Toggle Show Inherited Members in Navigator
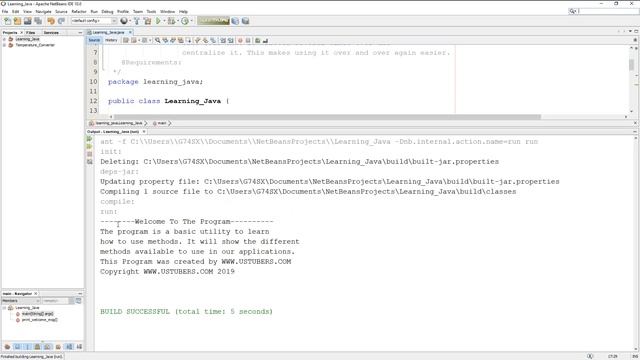The height and width of the screenshot is (360, 640). [x=7, y=347]
